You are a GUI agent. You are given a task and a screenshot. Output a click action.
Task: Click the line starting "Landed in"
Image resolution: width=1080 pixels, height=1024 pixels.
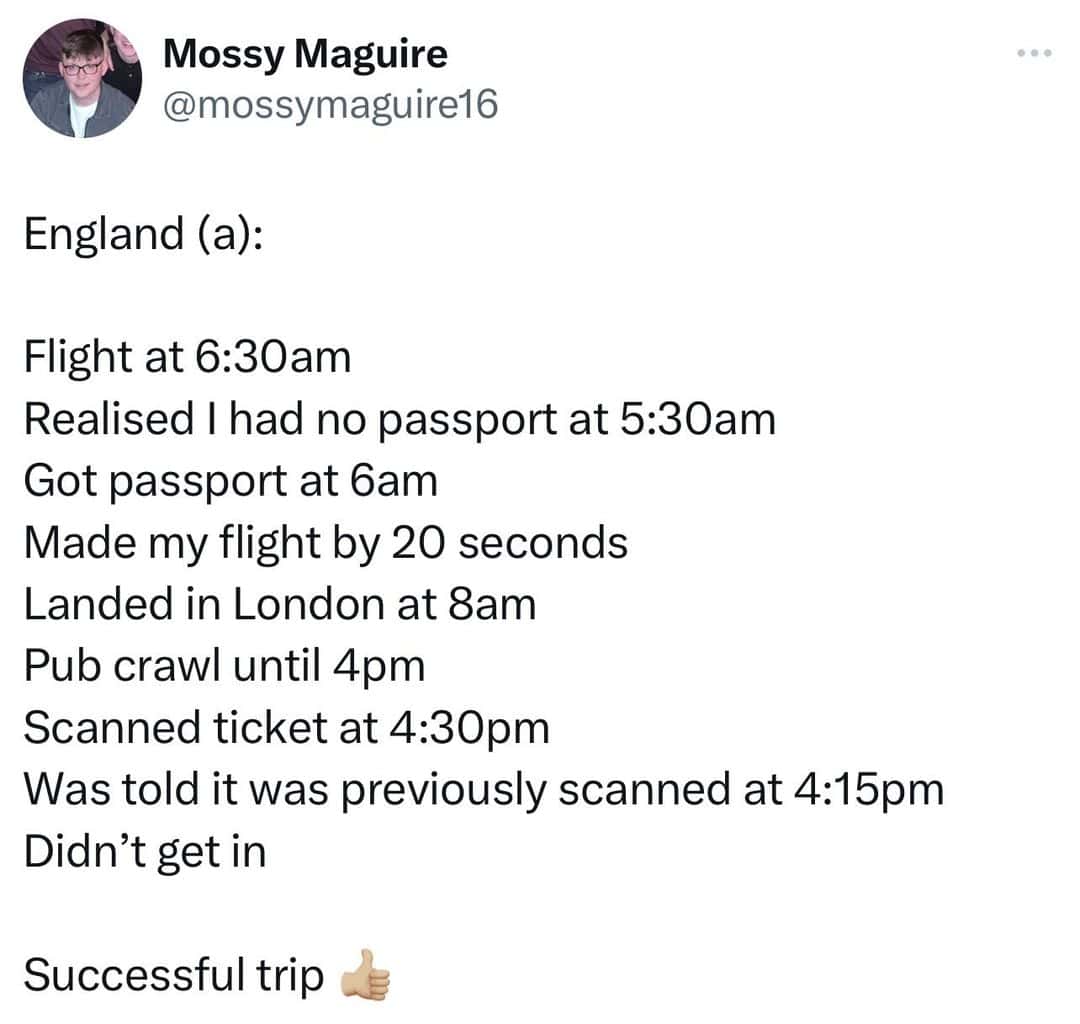click(280, 605)
